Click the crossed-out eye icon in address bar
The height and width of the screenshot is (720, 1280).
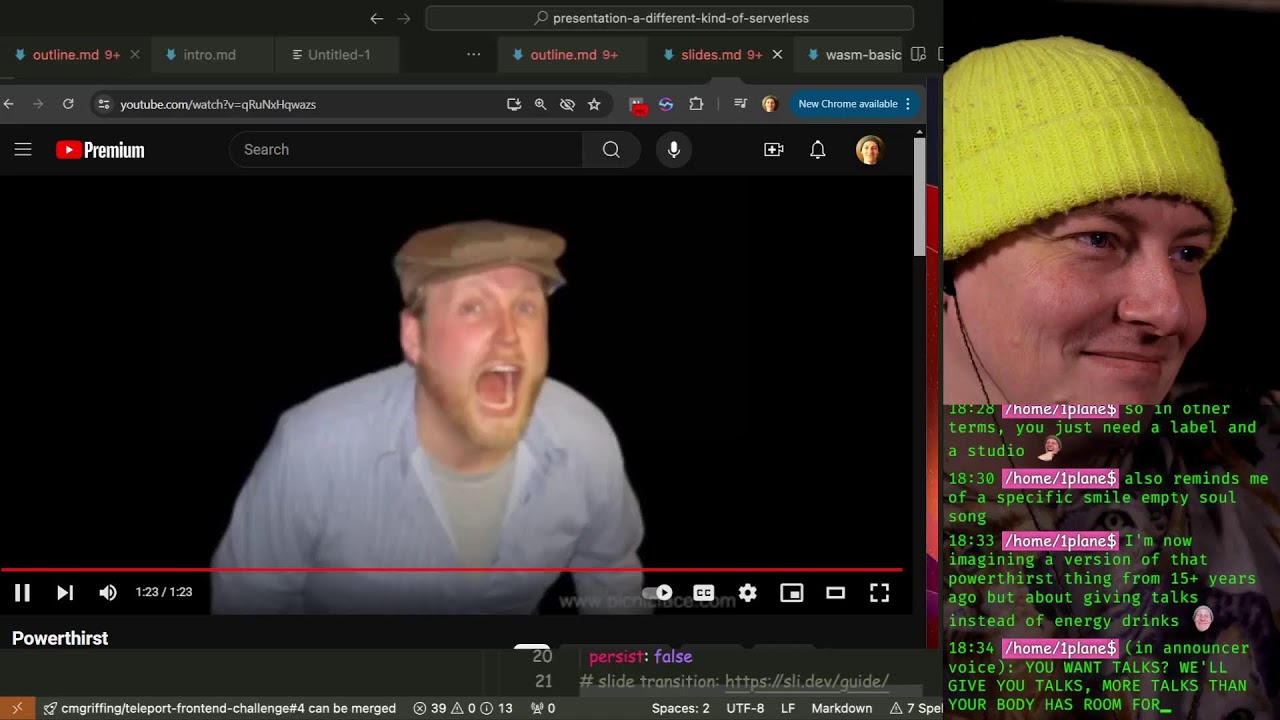click(x=567, y=104)
